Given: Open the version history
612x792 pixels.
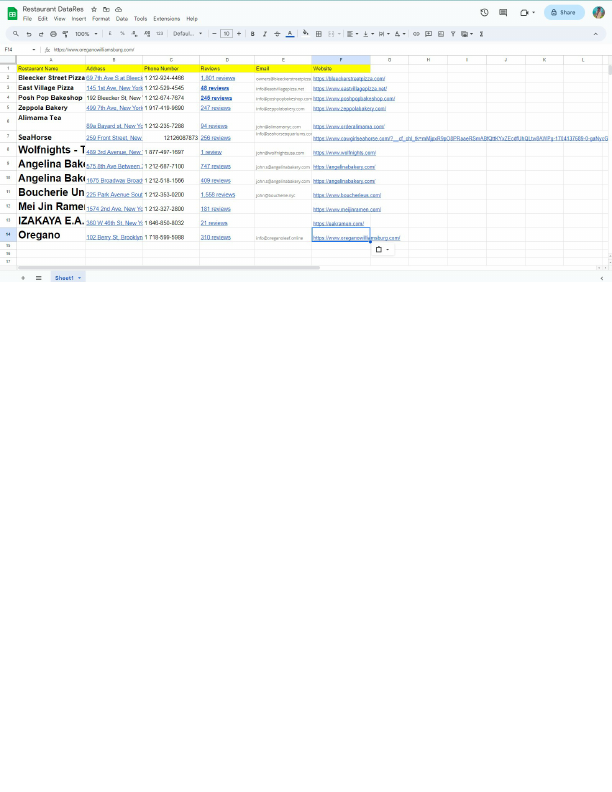Looking at the screenshot, I should point(484,13).
